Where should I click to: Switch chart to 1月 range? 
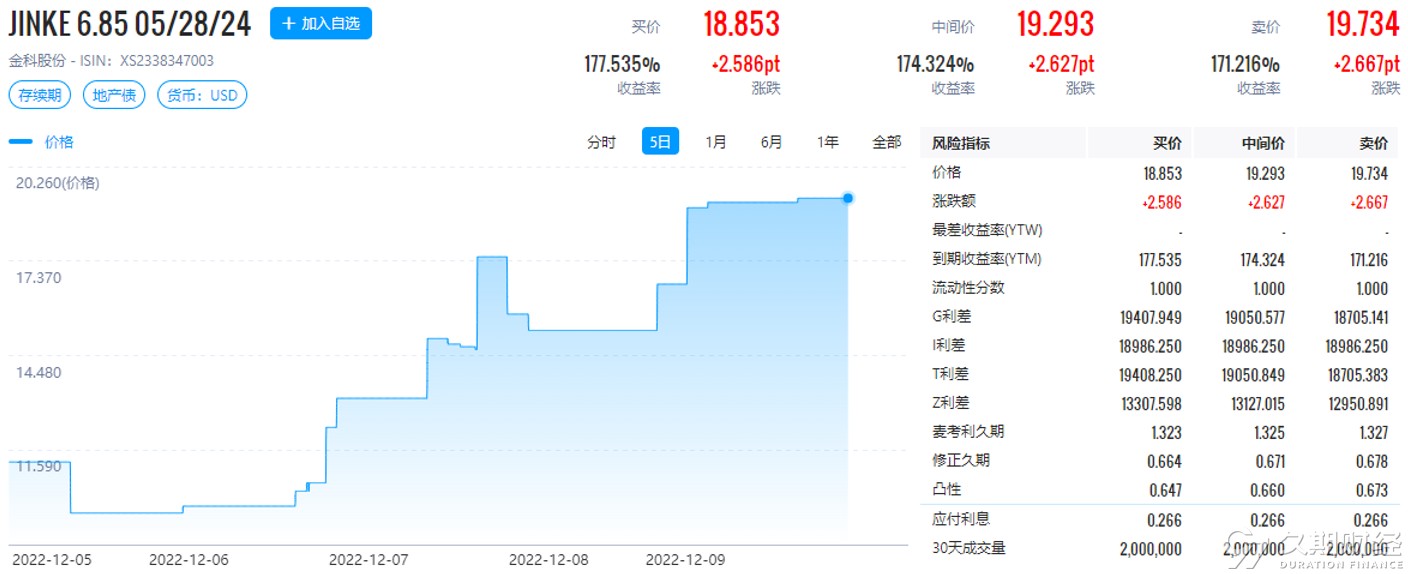coord(716,142)
